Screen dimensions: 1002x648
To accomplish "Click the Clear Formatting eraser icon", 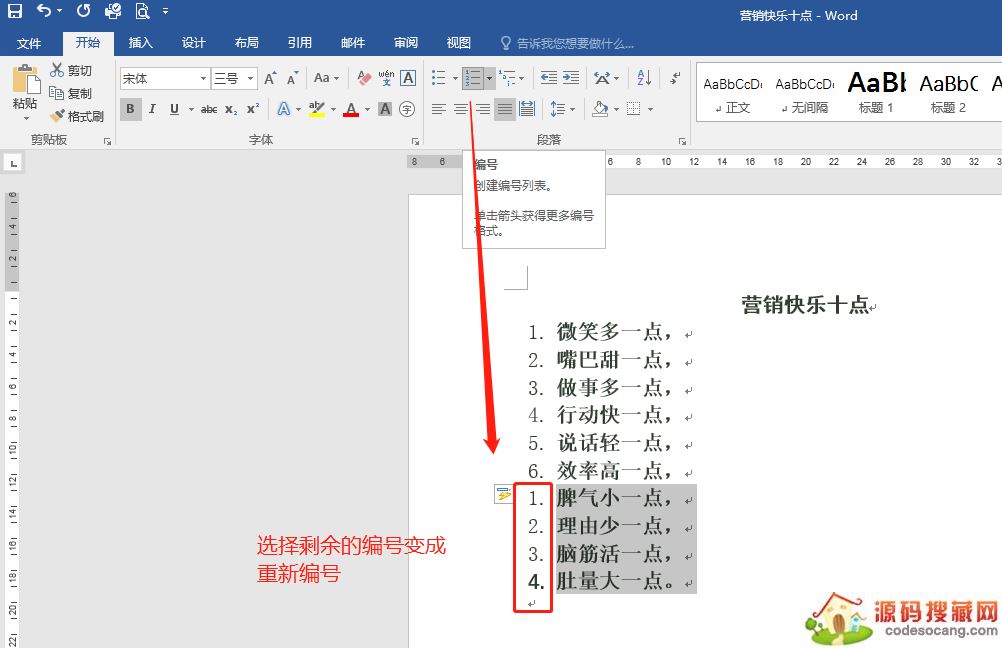I will click(364, 78).
